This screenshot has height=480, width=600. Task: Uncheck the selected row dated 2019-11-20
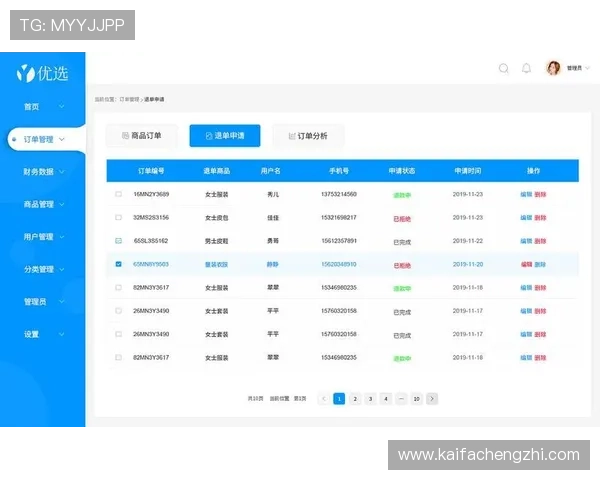118,264
